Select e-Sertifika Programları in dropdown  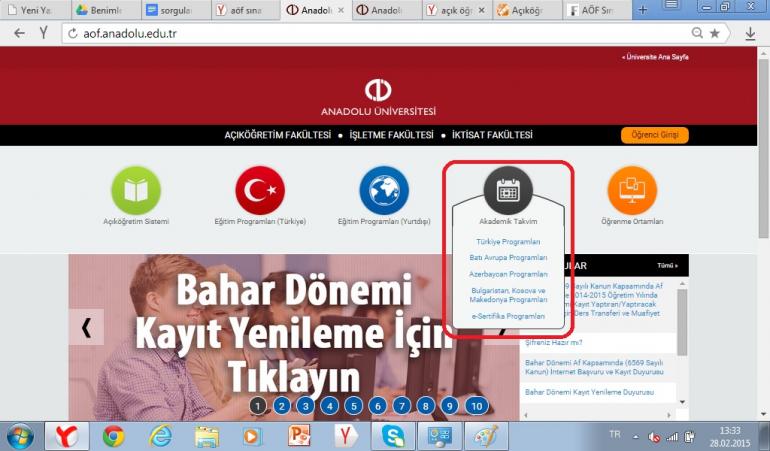[508, 316]
